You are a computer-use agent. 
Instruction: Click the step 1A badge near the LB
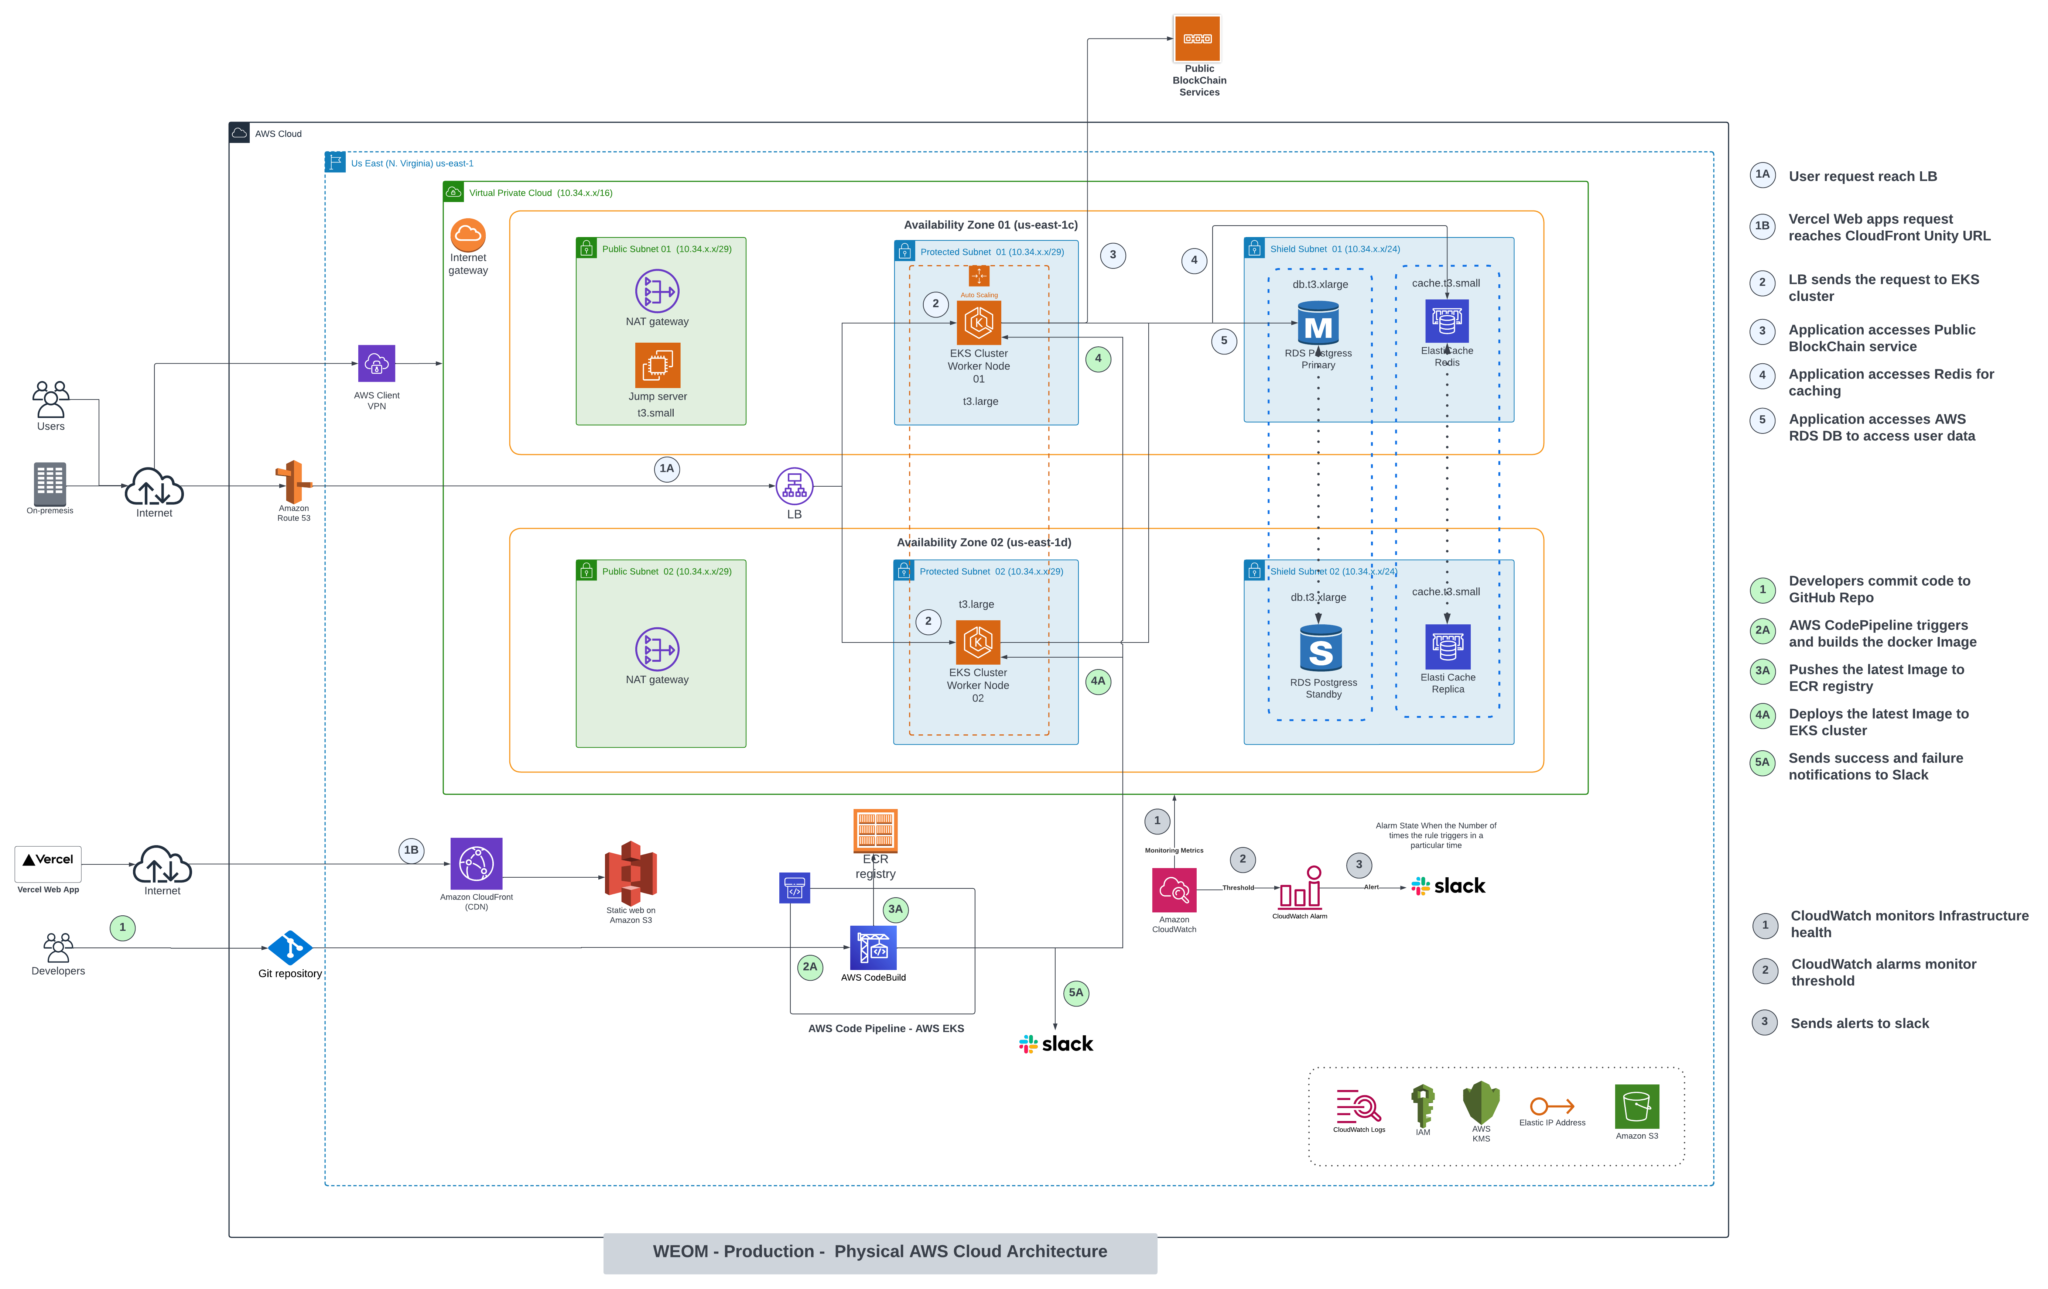point(667,468)
